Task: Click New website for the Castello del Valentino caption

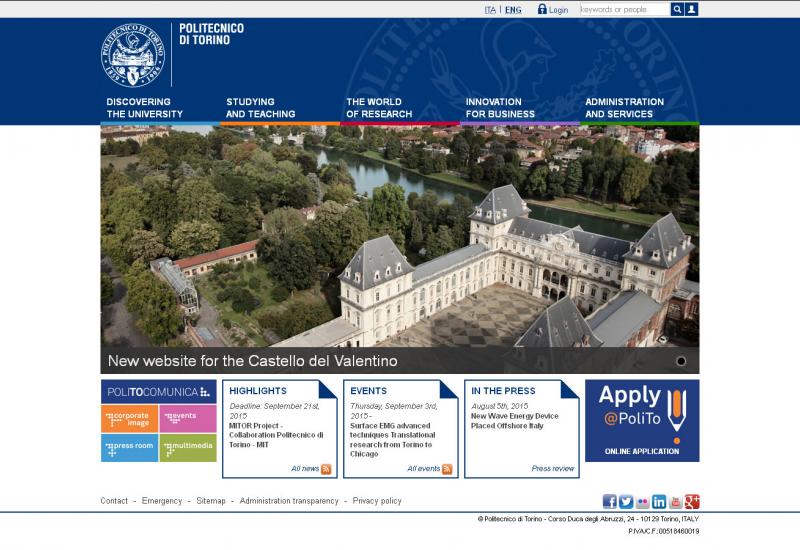Action: click(x=253, y=361)
